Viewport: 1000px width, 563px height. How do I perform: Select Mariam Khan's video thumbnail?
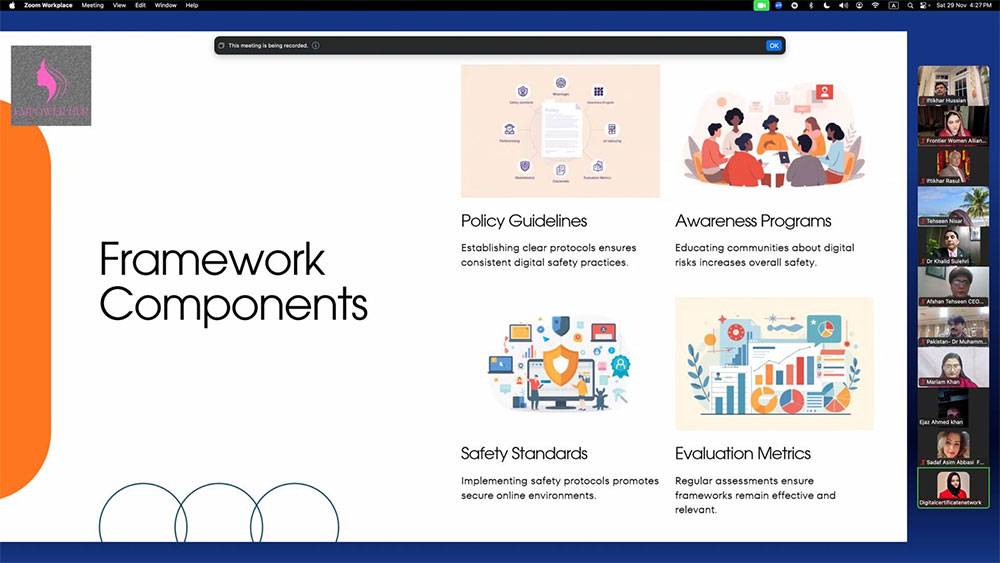[x=953, y=366]
